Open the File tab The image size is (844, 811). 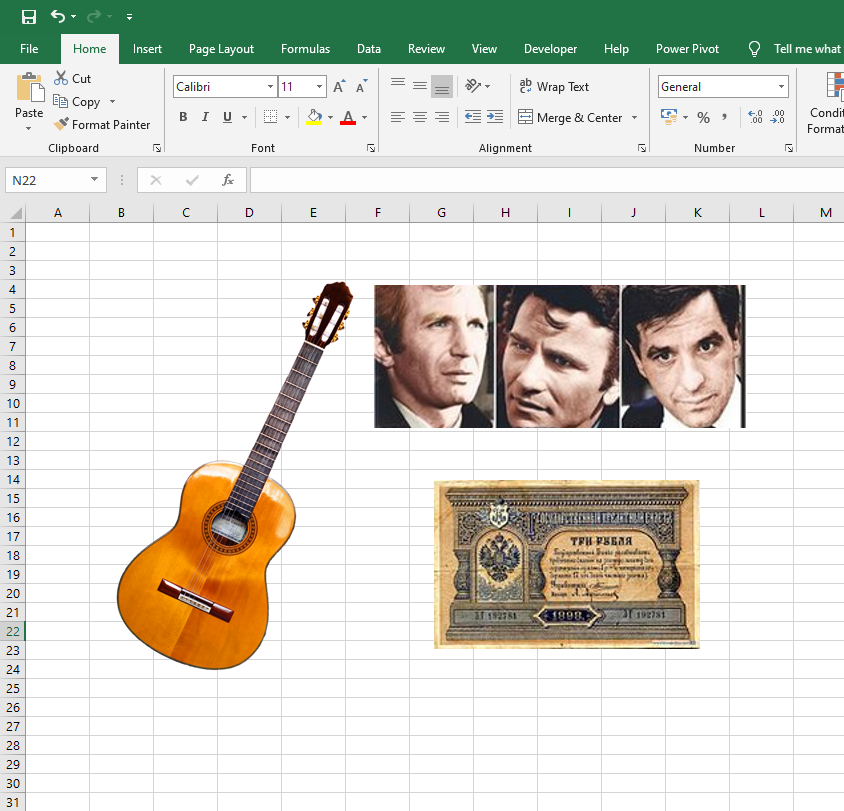click(29, 49)
